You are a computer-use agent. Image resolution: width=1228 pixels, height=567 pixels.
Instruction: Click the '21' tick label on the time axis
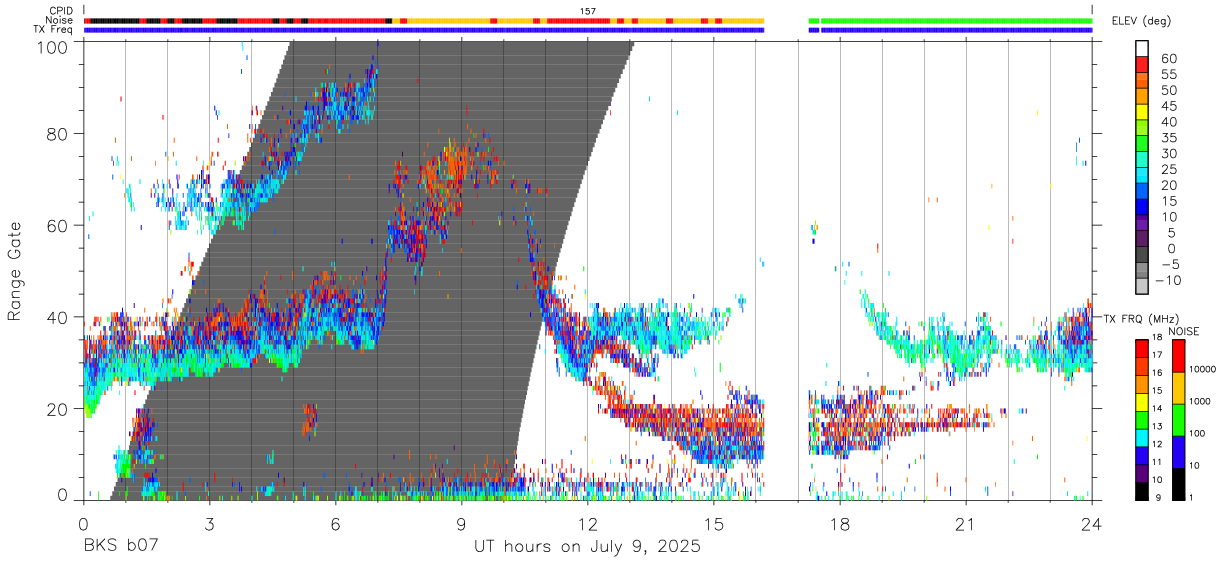[965, 524]
